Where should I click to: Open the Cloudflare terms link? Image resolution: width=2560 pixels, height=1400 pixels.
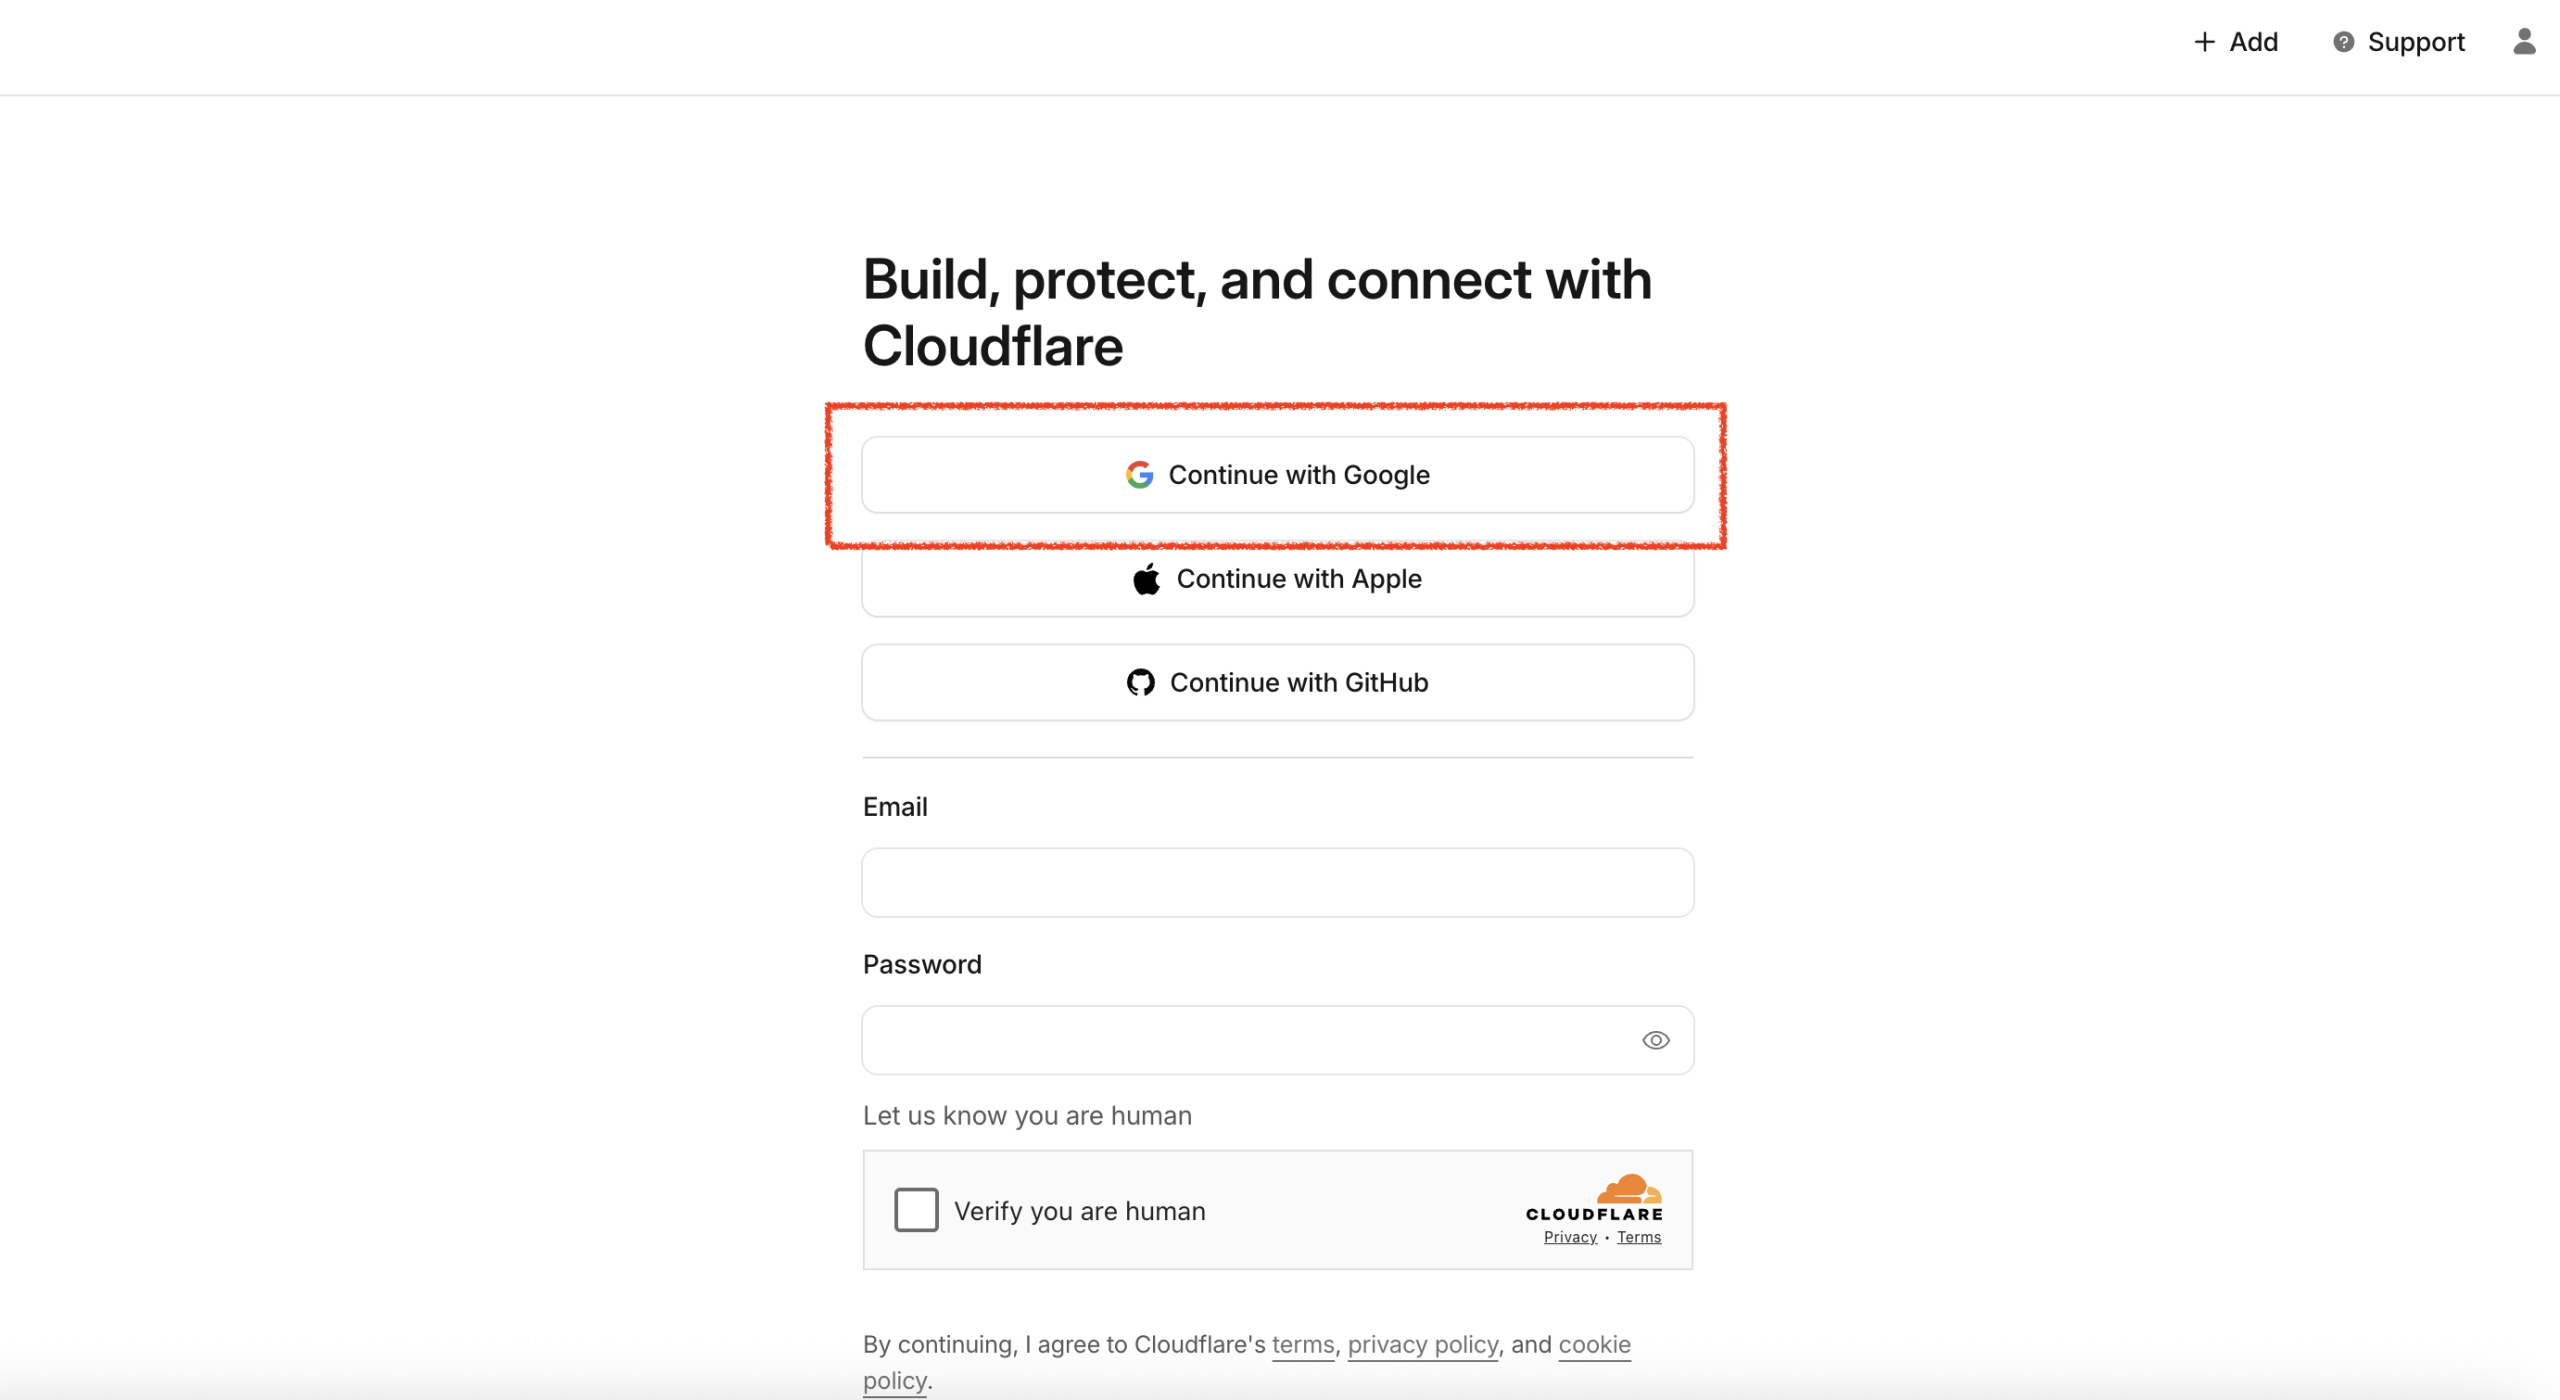[1302, 1345]
